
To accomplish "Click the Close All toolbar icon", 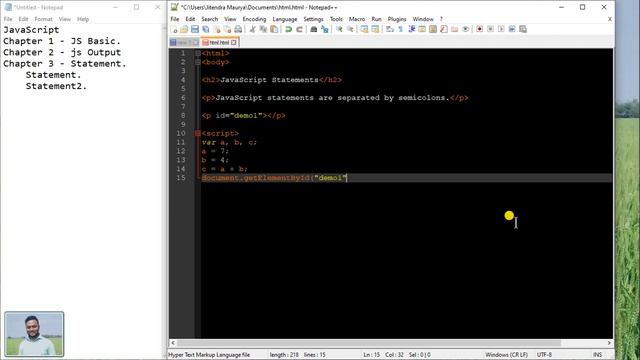I will pyautogui.click(x=227, y=29).
